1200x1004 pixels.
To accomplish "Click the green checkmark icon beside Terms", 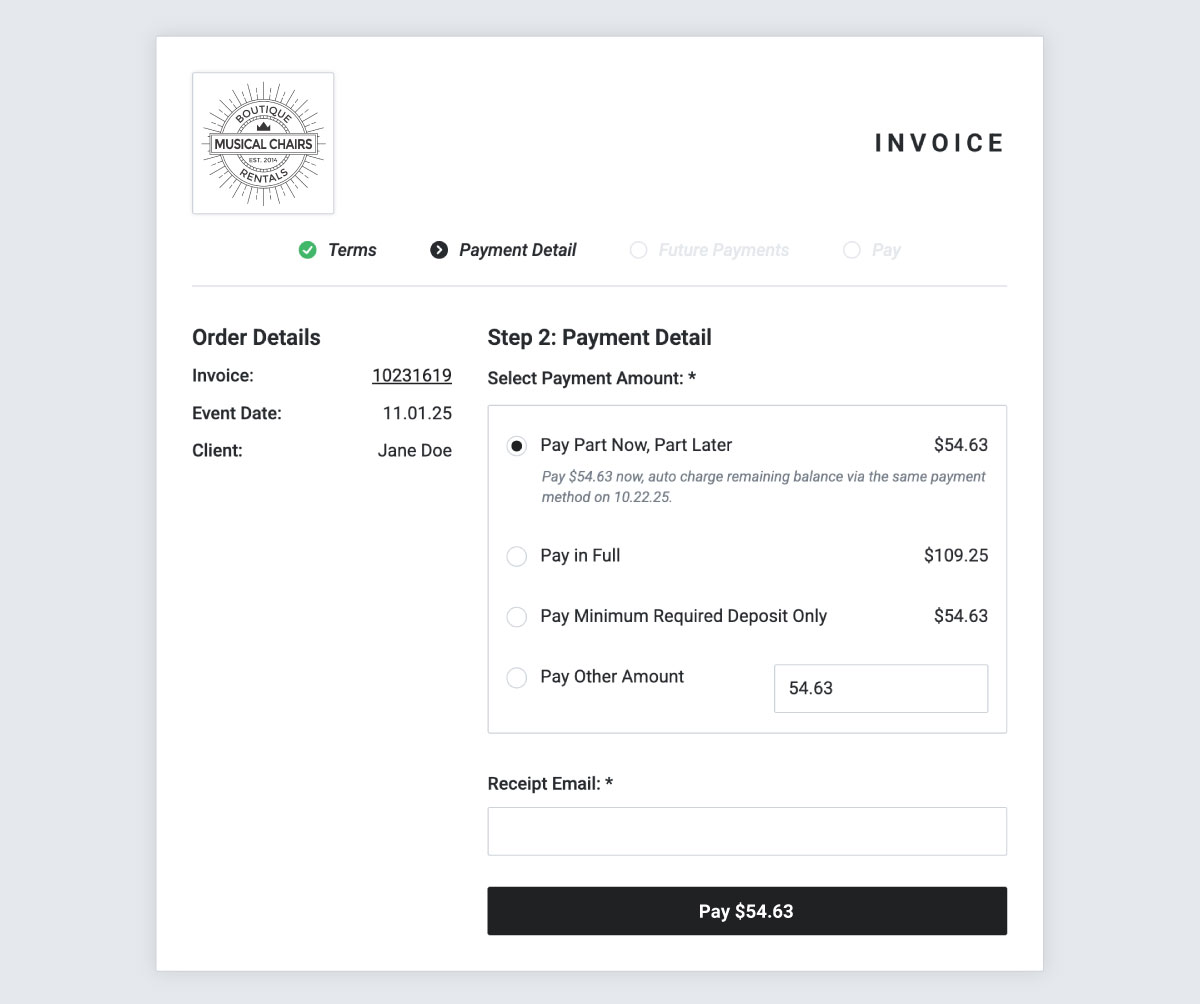I will click(308, 250).
